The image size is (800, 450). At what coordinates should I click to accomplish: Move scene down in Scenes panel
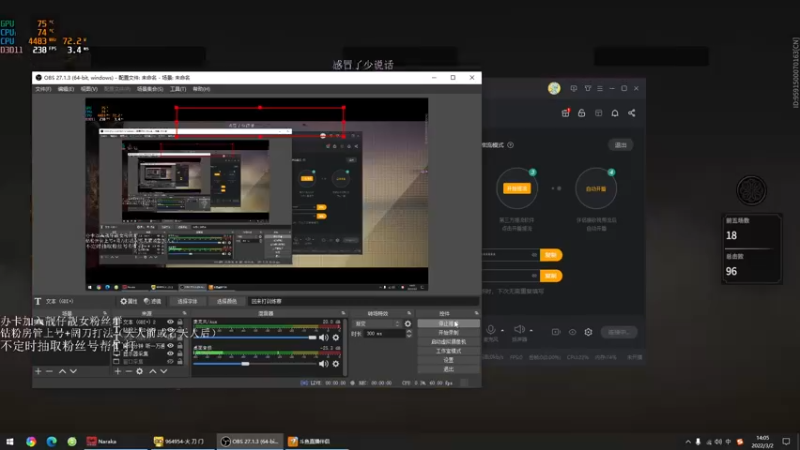[x=73, y=371]
